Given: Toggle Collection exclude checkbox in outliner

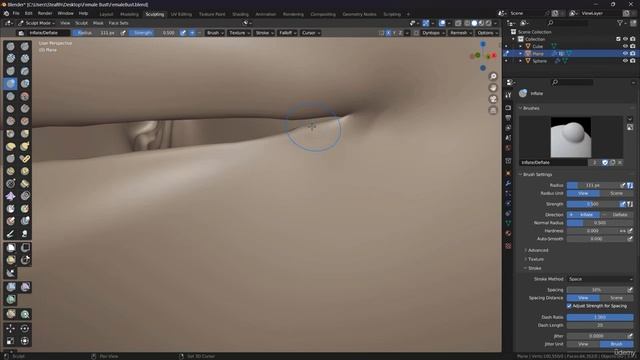Looking at the screenshot, I should click(618, 39).
